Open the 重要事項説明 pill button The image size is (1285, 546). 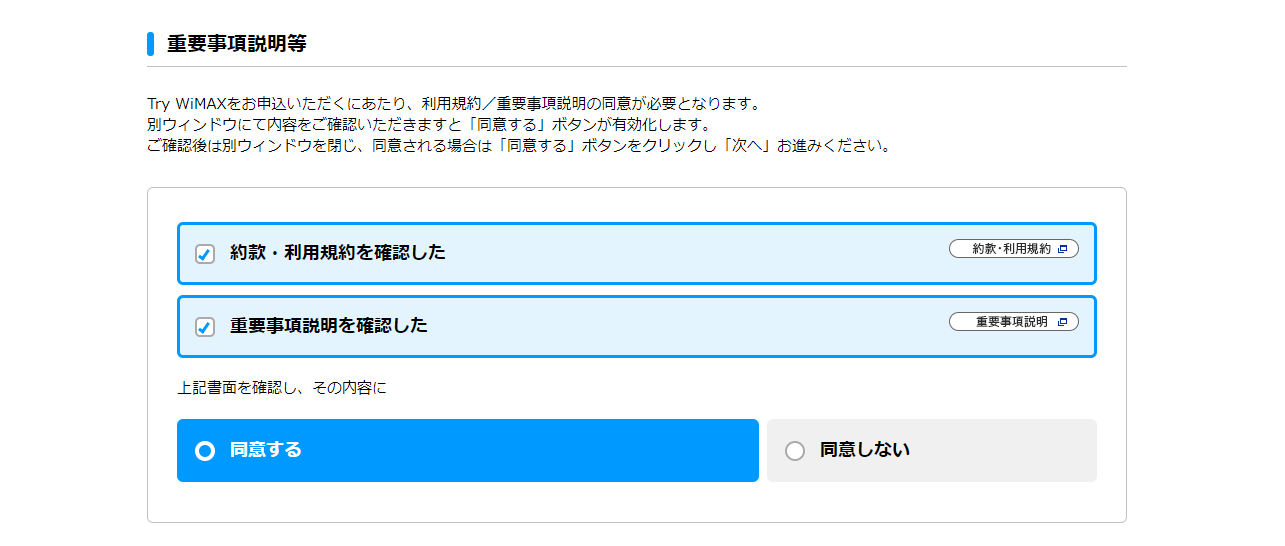point(1010,322)
